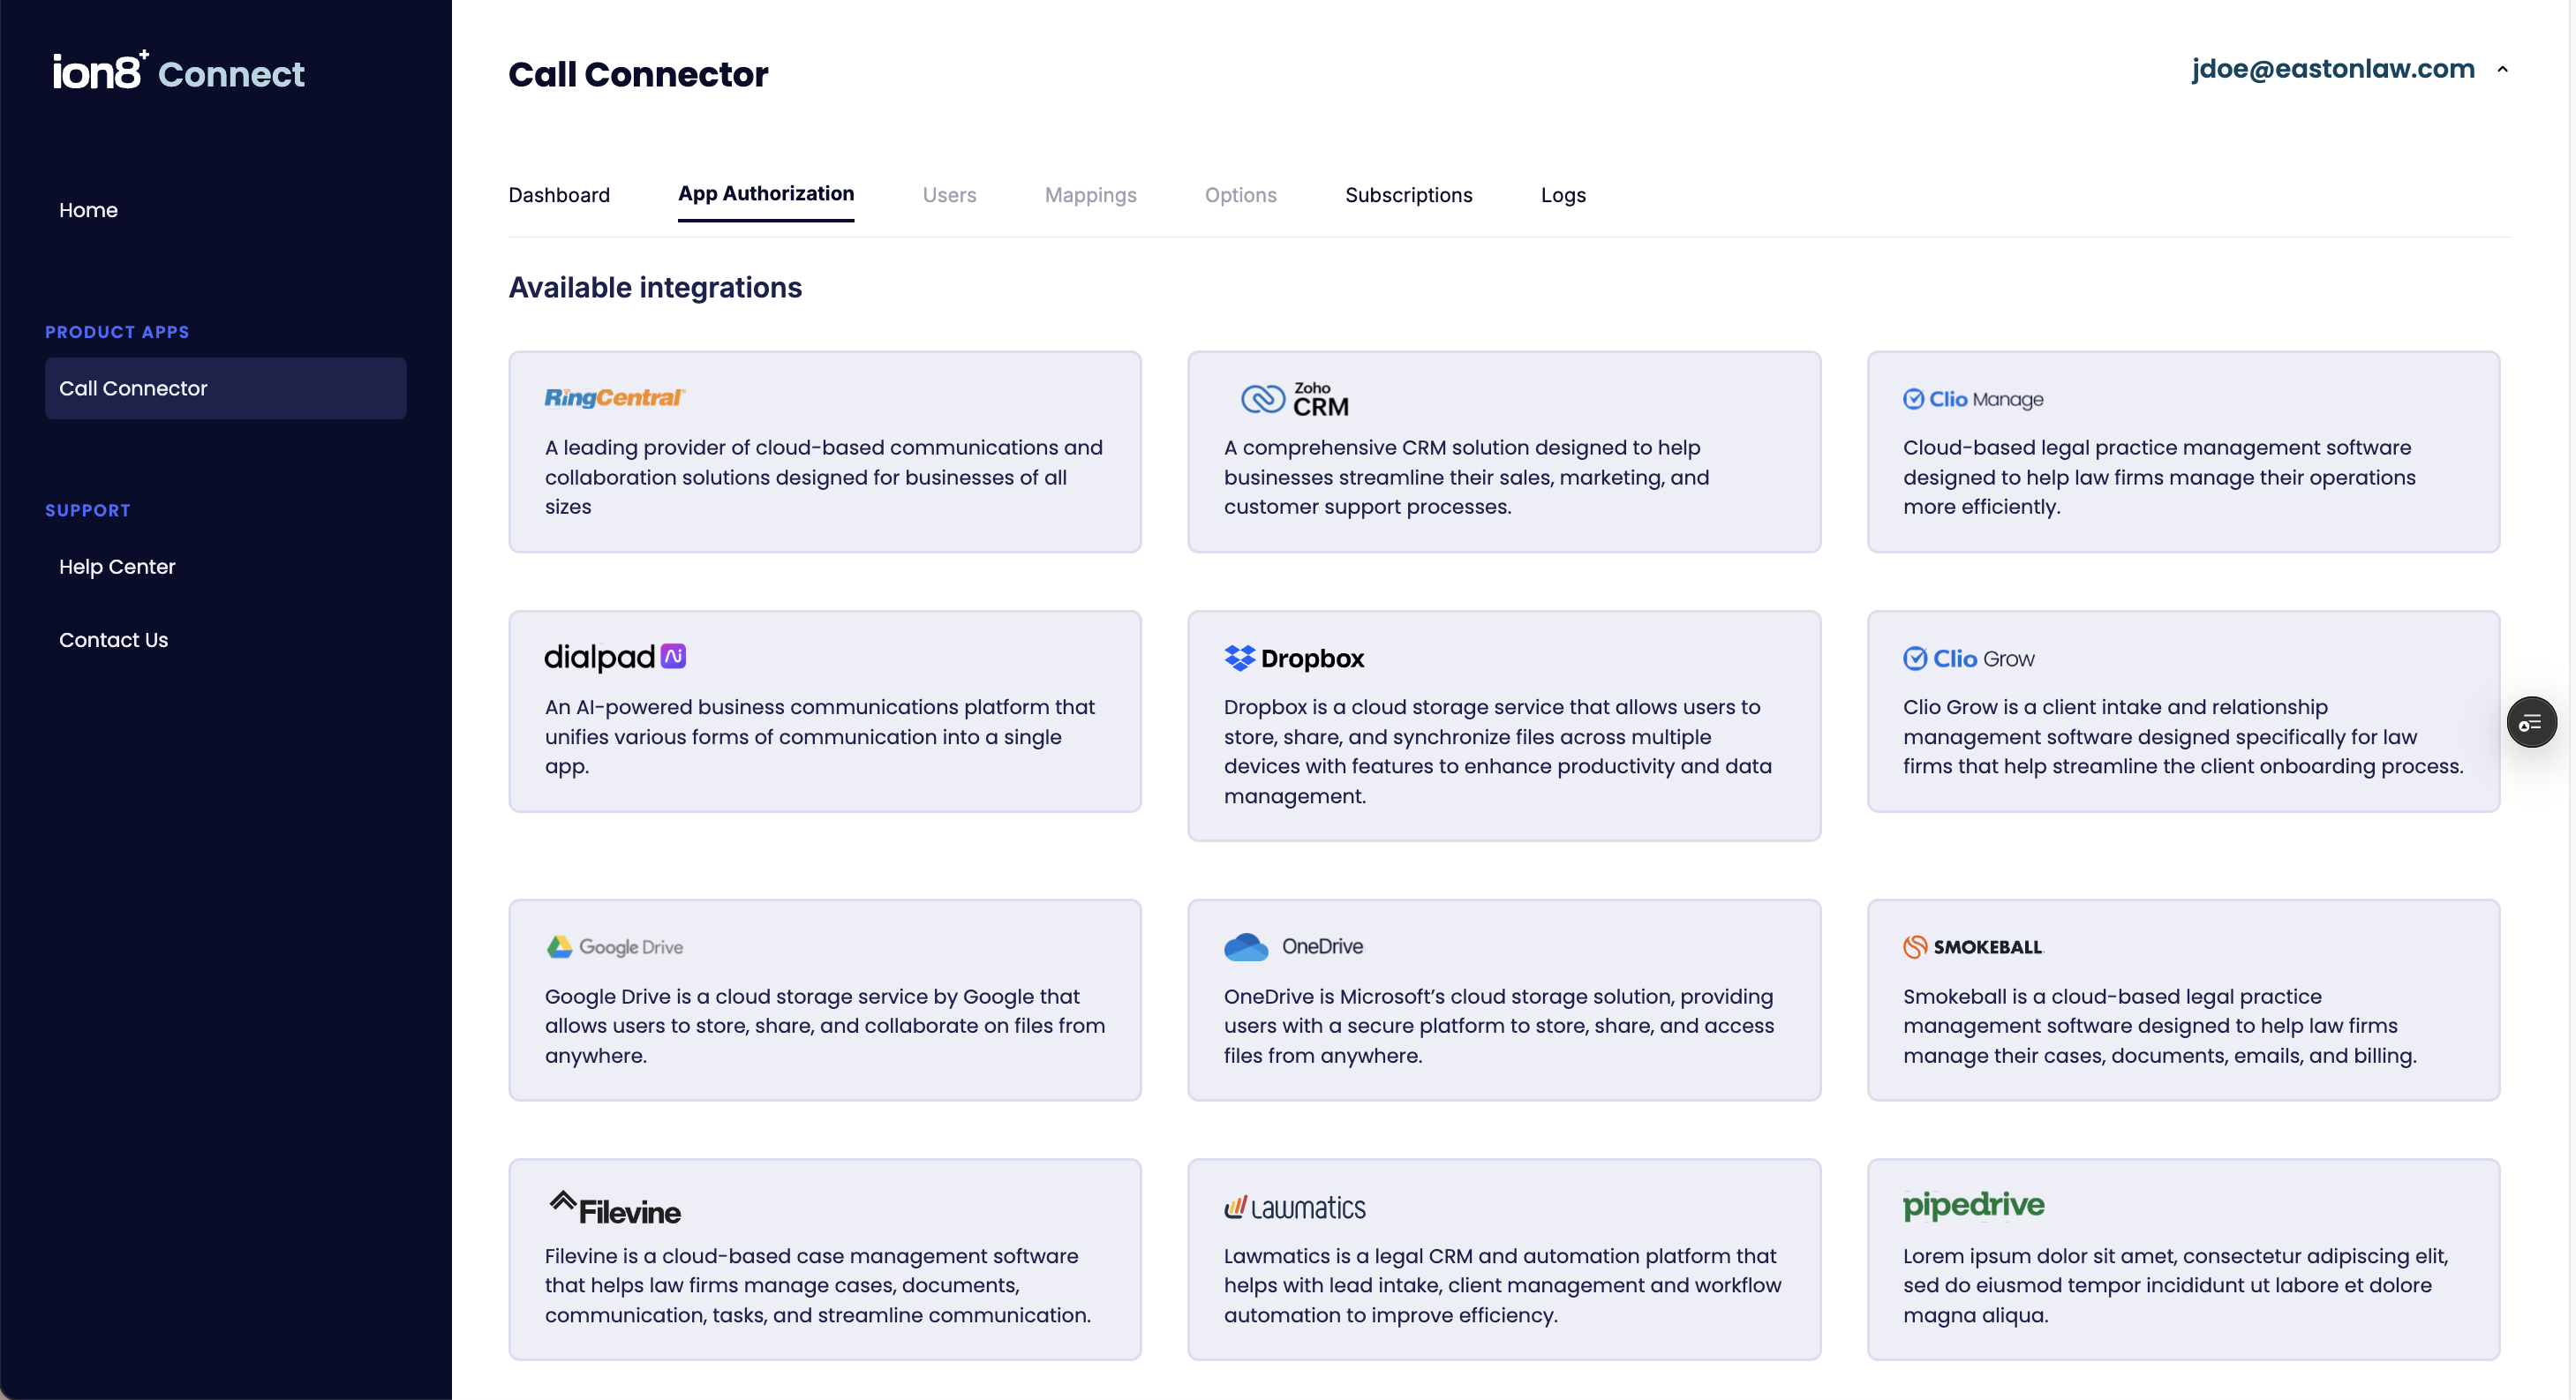Click the dialpad Ai logo

615,657
